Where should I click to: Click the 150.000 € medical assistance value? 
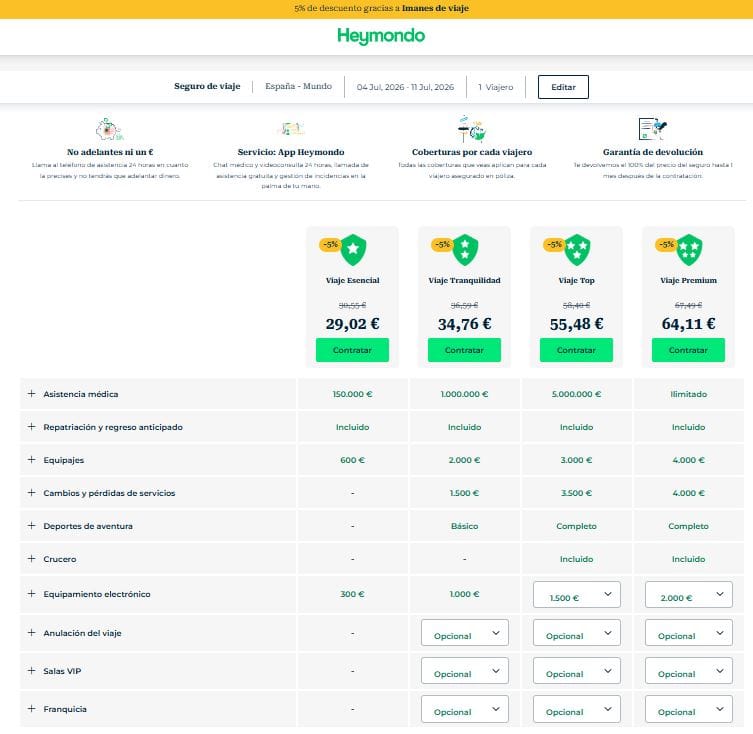352,394
